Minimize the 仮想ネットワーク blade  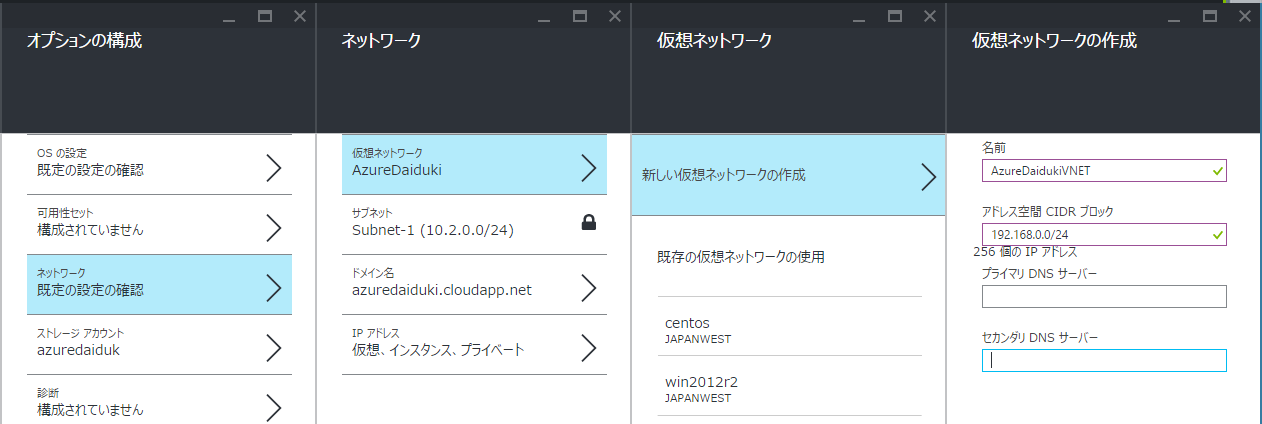coord(859,18)
